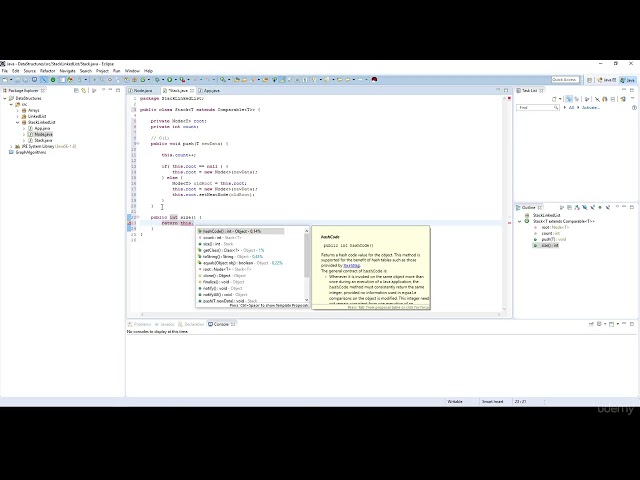This screenshot has height=480, width=640.
Task: Click the red circular icon ending the toolbar
Action: pos(374,80)
